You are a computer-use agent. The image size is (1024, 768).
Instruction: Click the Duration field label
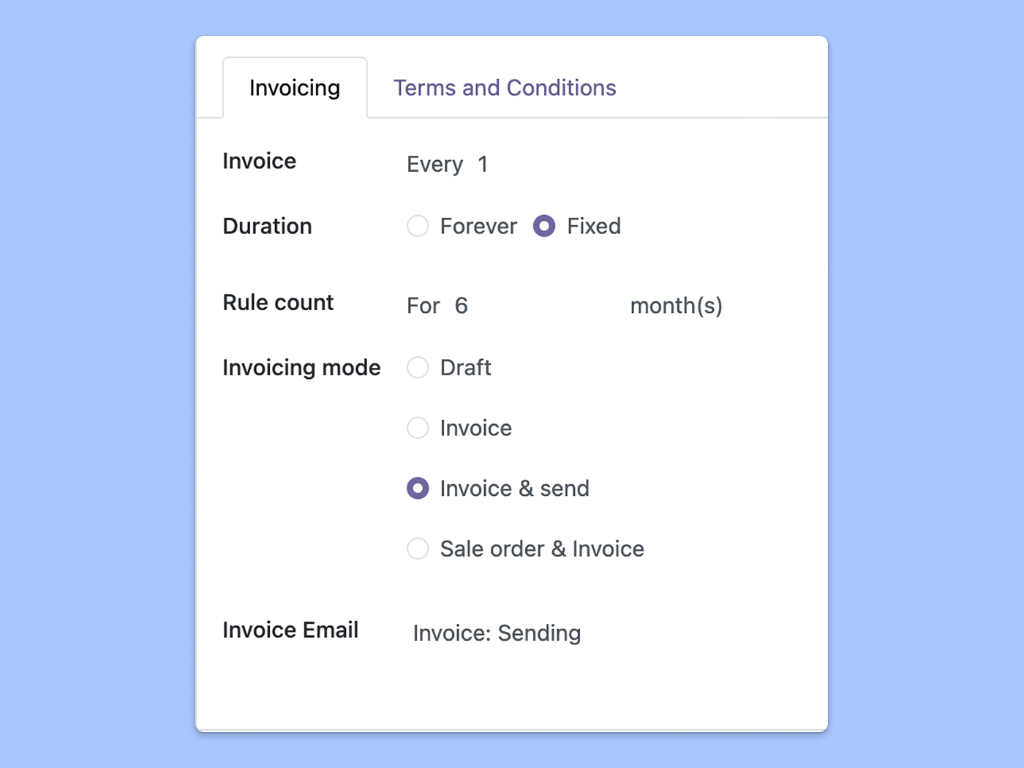267,226
